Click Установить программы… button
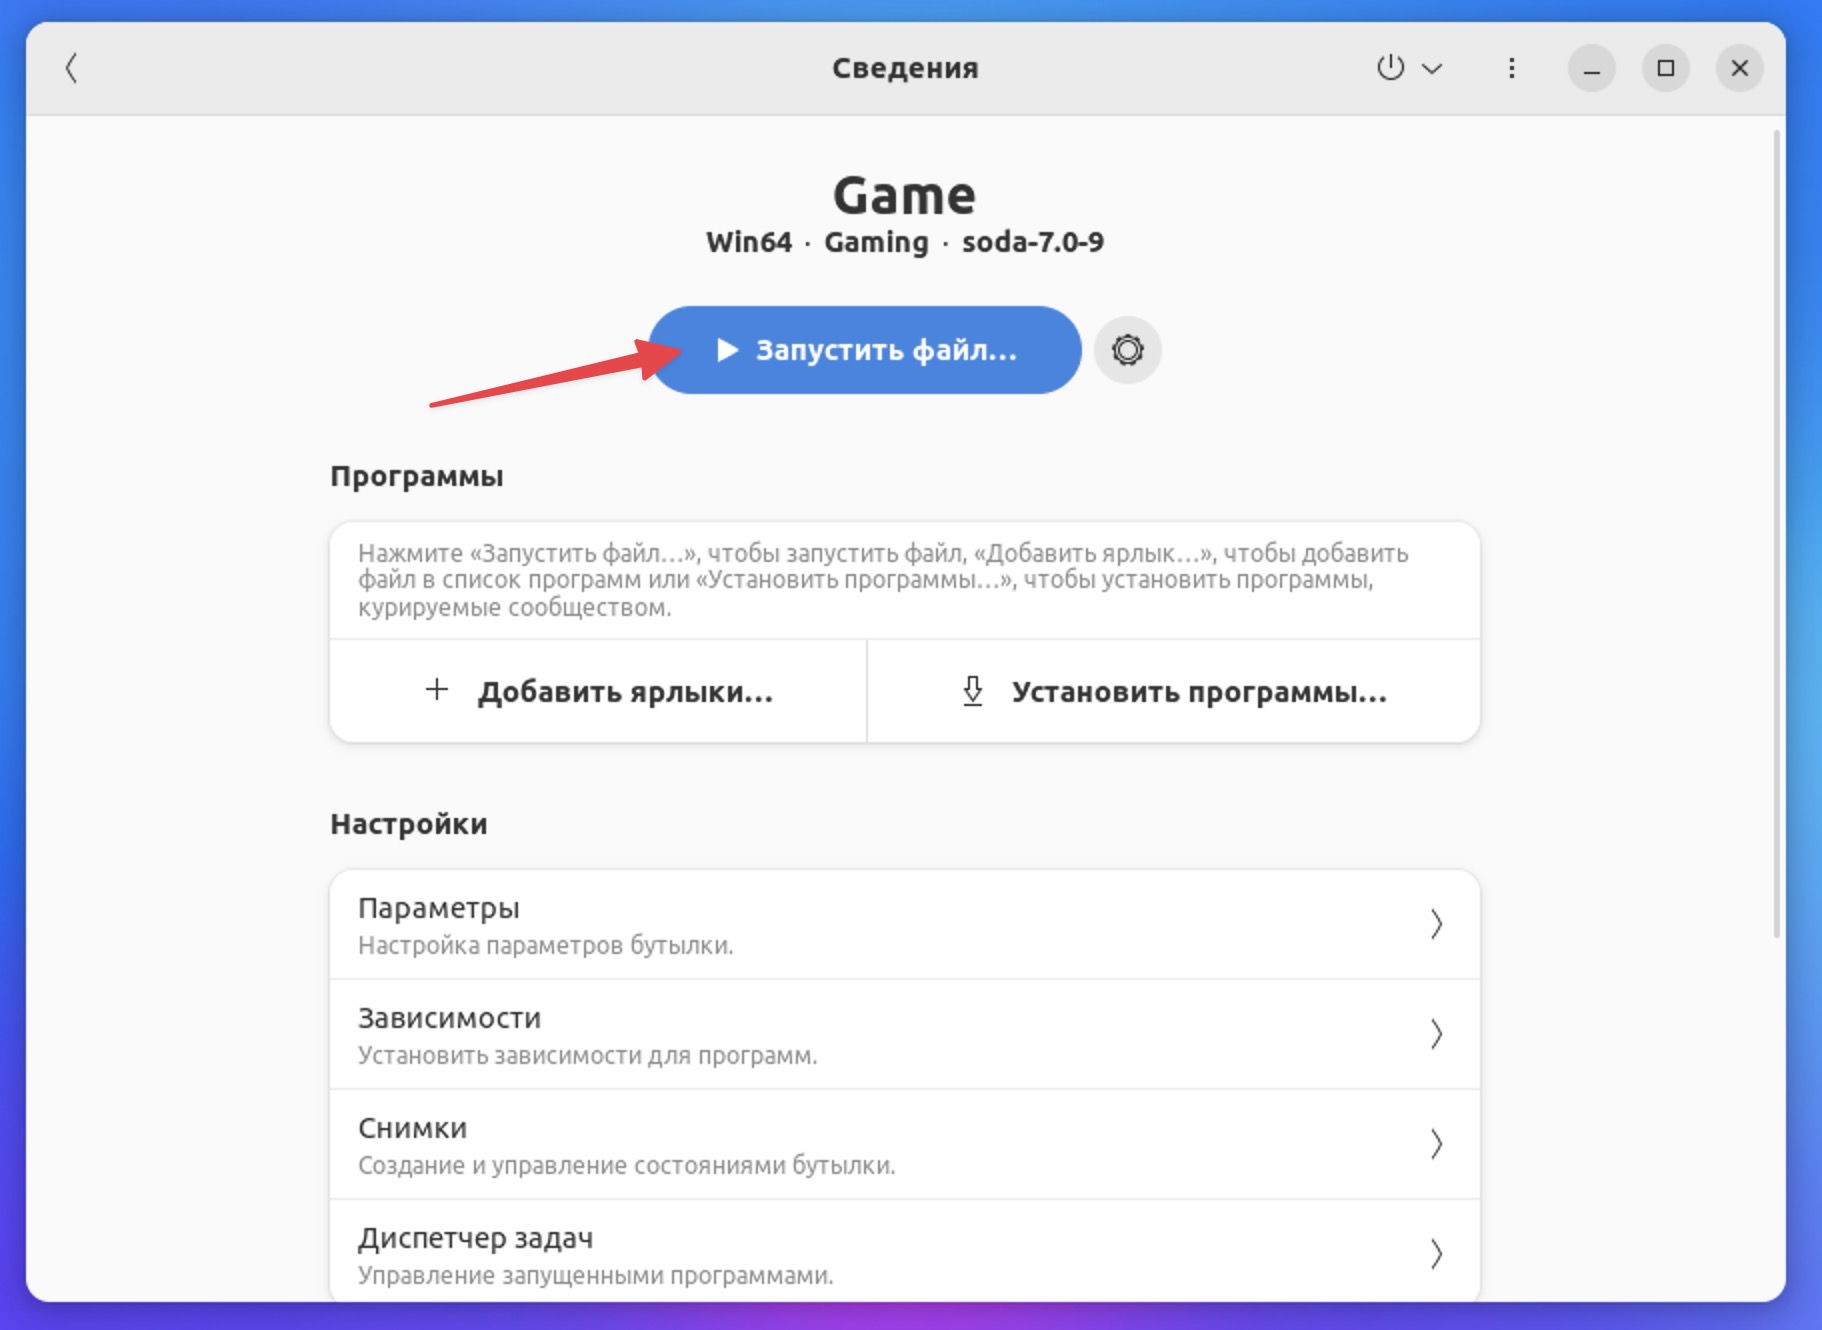The width and height of the screenshot is (1822, 1330). [1174, 691]
